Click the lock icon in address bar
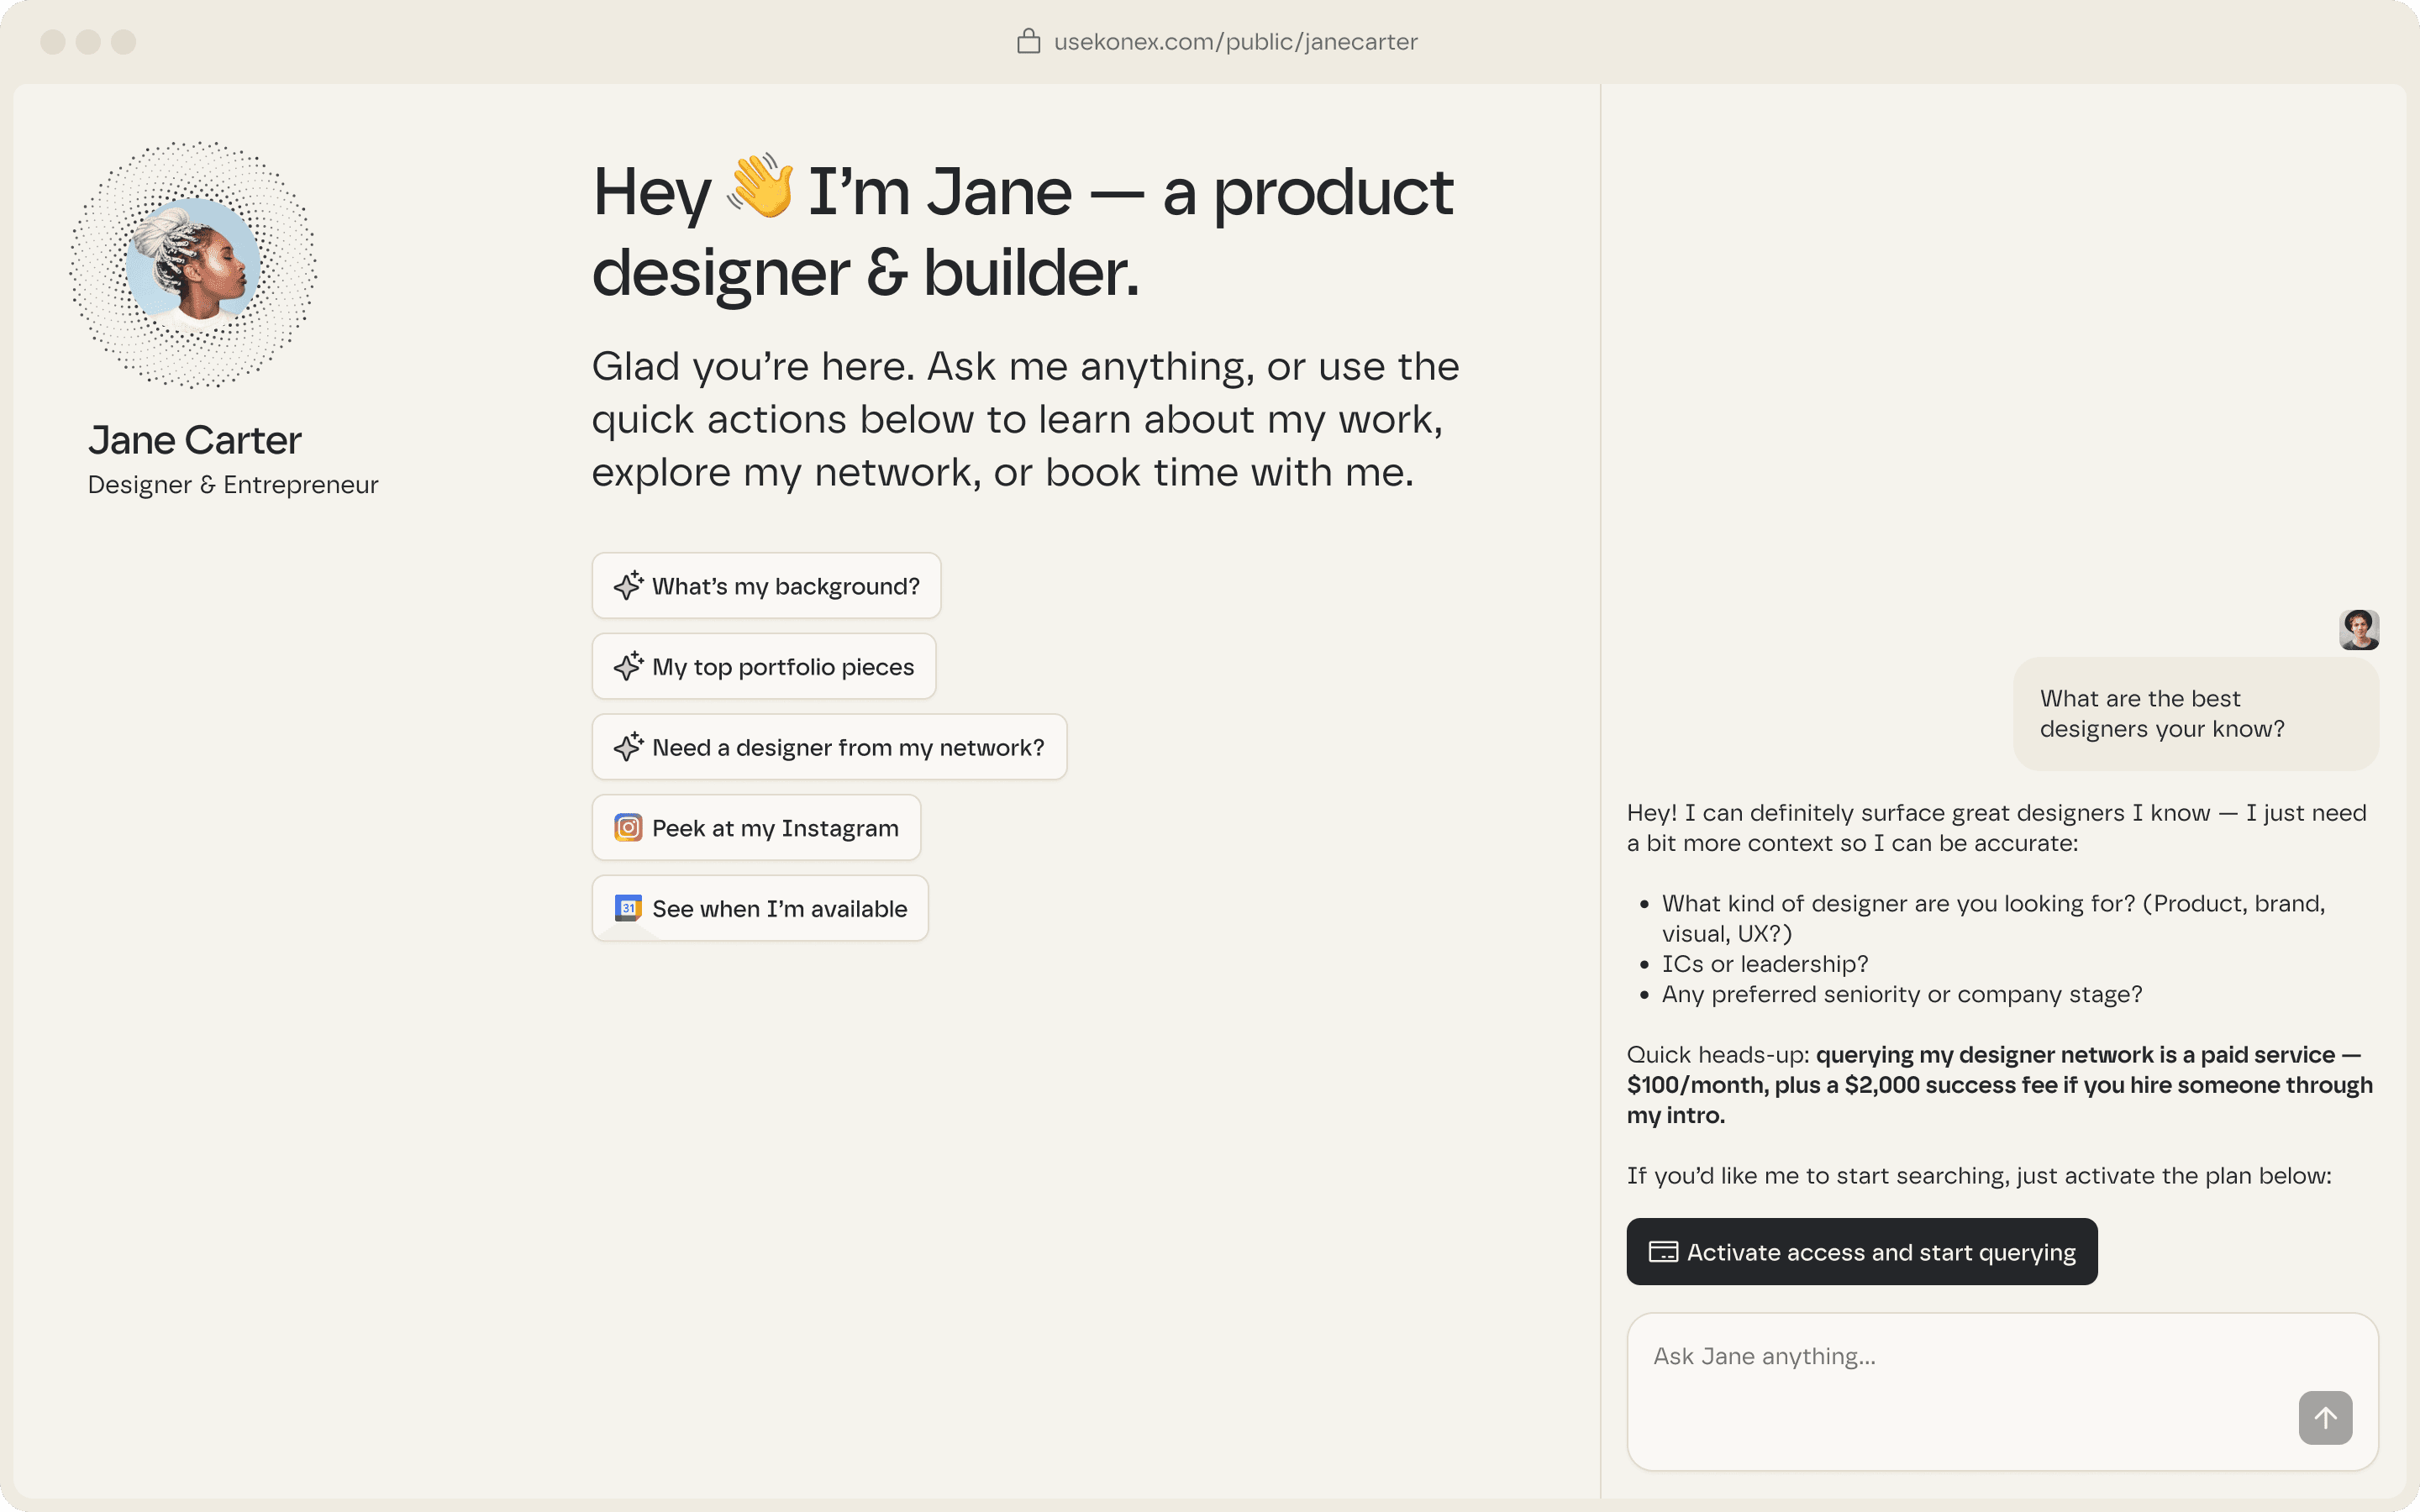2420x1512 pixels. pos(1028,42)
